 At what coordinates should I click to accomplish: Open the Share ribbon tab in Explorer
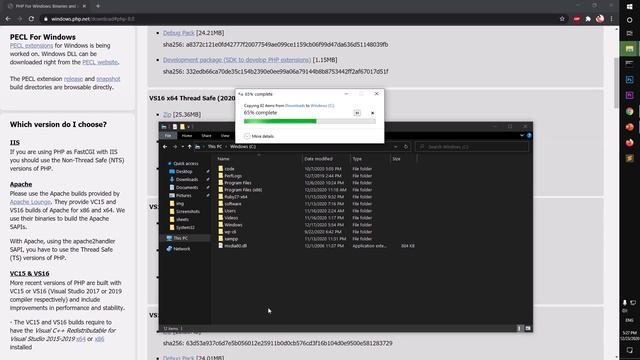click(206, 136)
